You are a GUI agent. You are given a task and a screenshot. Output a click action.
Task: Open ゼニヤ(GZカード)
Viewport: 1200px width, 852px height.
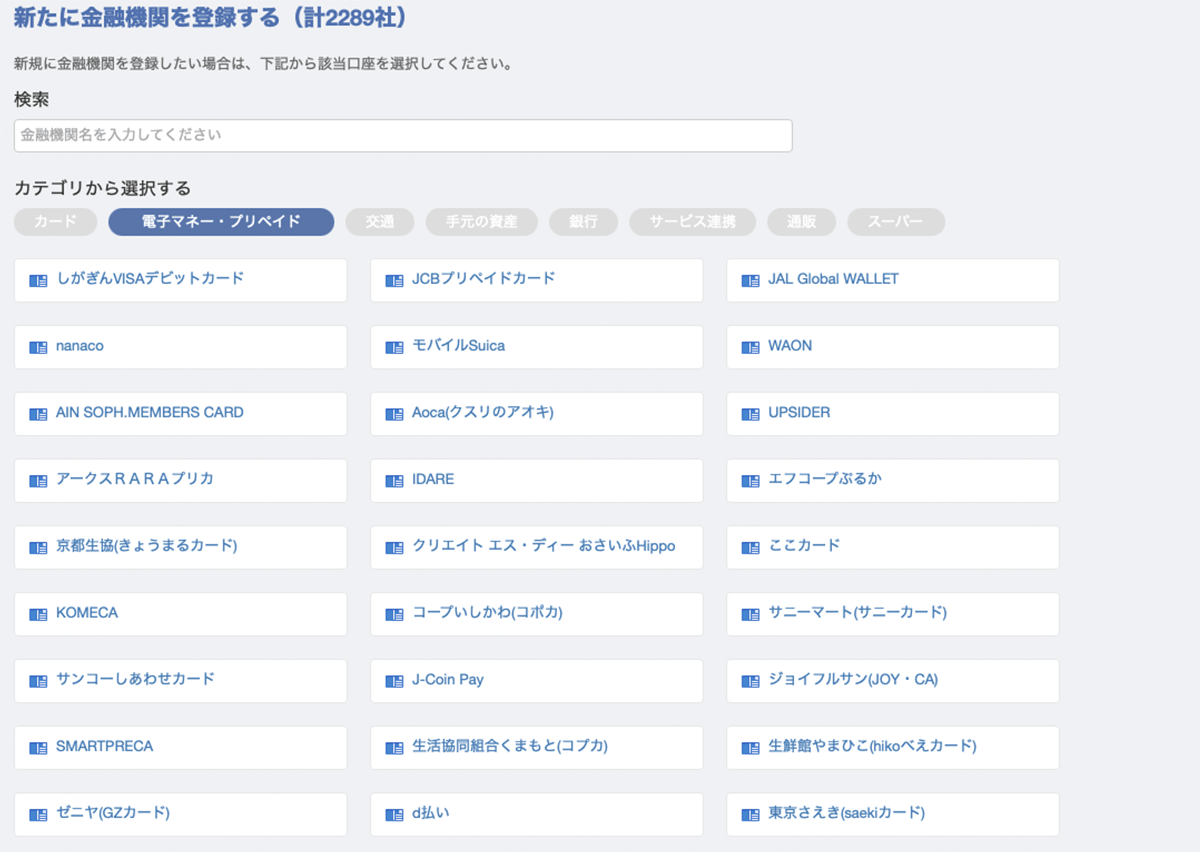(181, 814)
